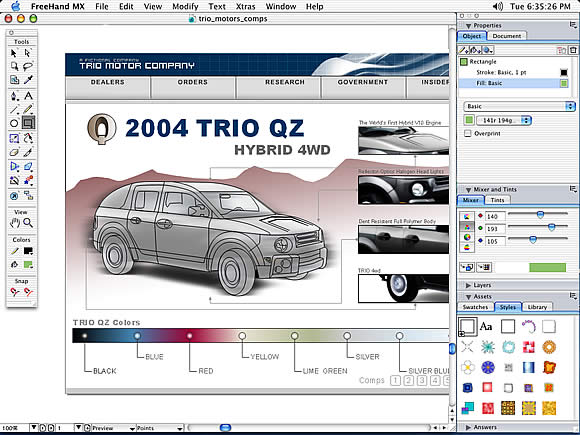The height and width of the screenshot is (435, 580).
Task: Click the ORDERS navigation button
Action: [x=193, y=87]
